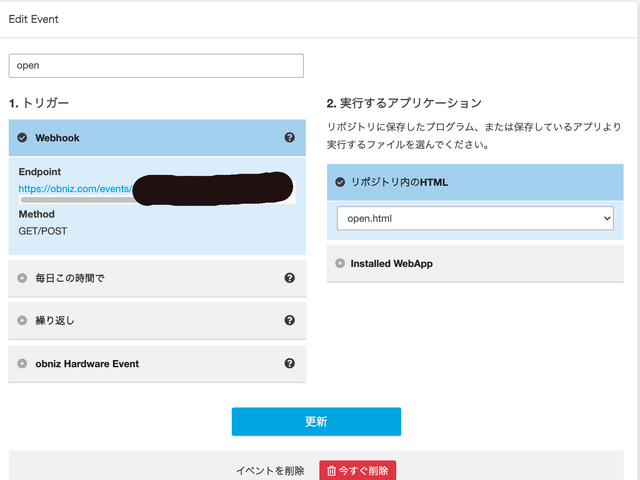Select the 毎日この時間で trigger option
The width and height of the screenshot is (640, 480).
pyautogui.click(x=22, y=278)
